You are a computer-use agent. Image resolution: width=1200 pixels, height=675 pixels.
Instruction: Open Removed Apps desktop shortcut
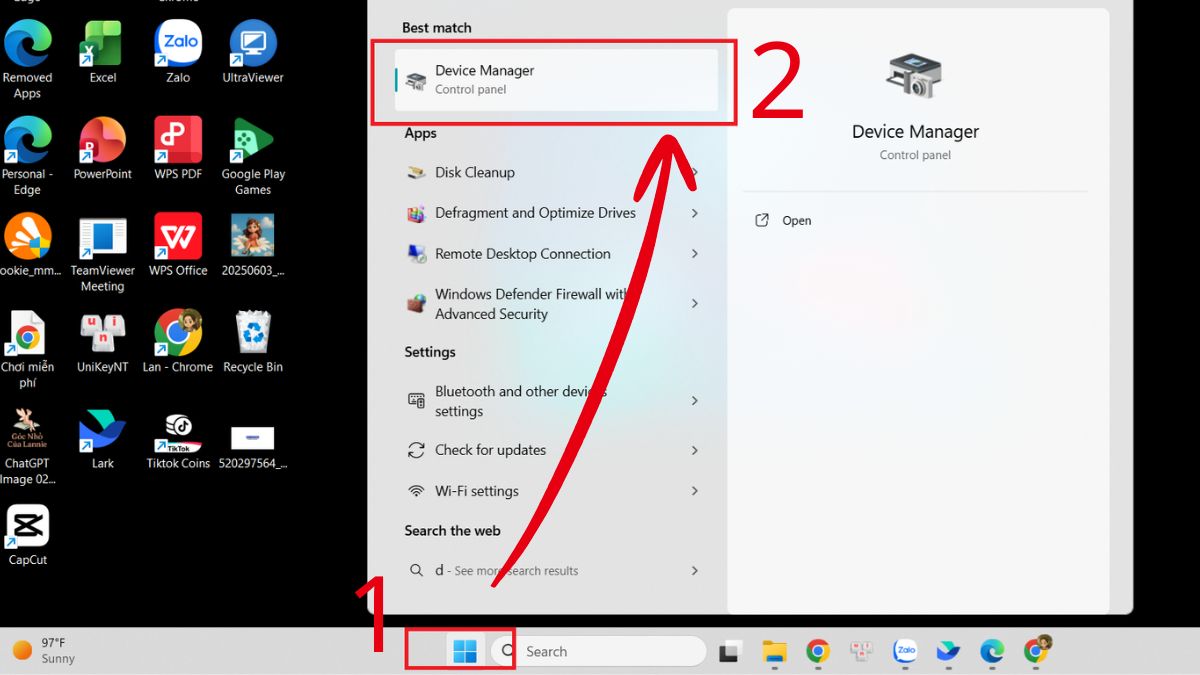27,59
